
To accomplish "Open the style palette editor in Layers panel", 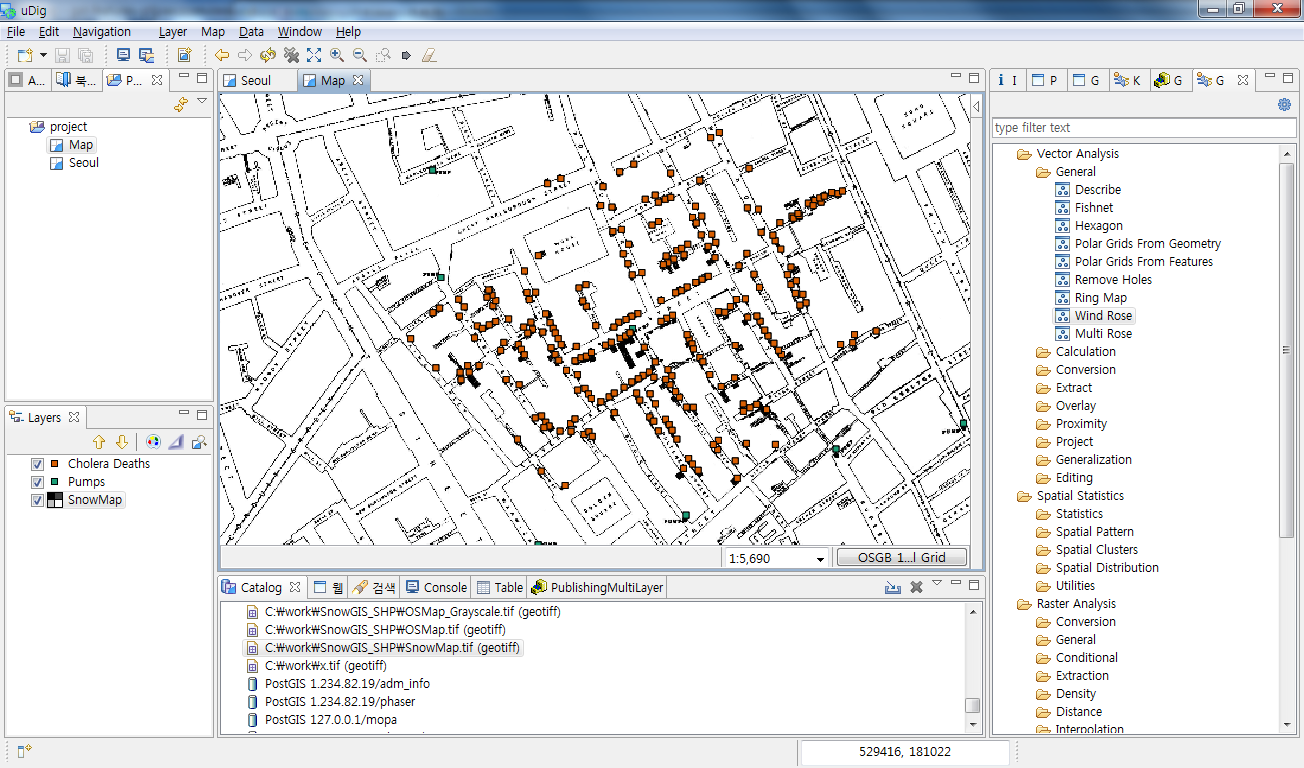I will click(154, 442).
